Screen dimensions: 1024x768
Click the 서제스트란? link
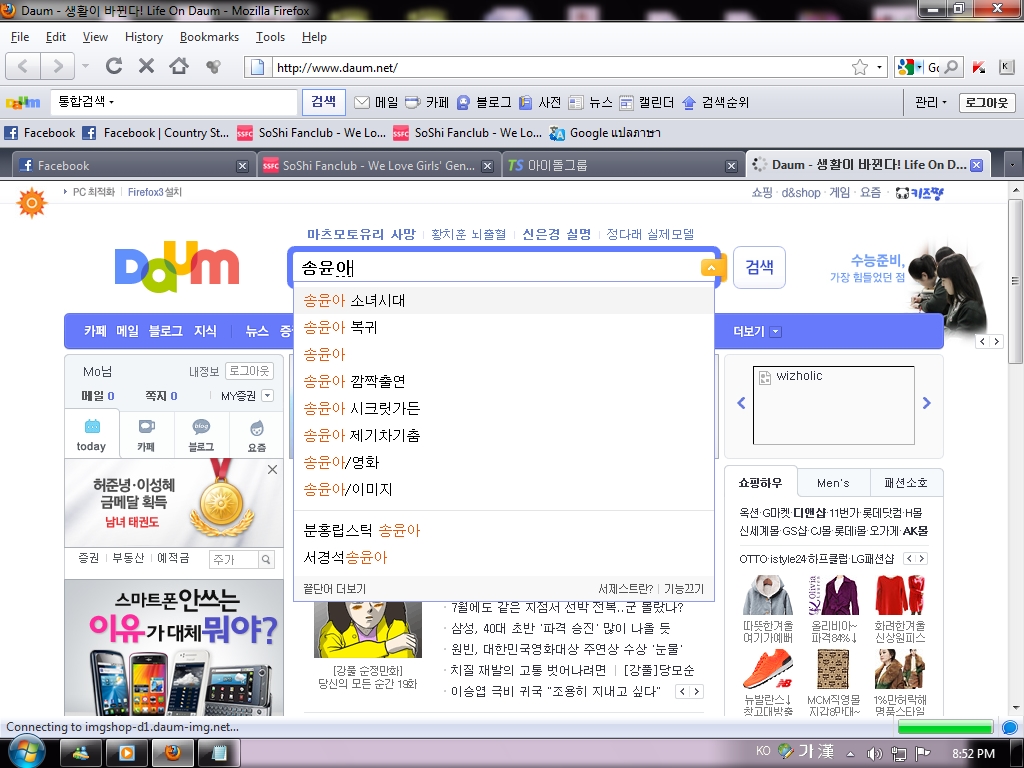pos(626,588)
